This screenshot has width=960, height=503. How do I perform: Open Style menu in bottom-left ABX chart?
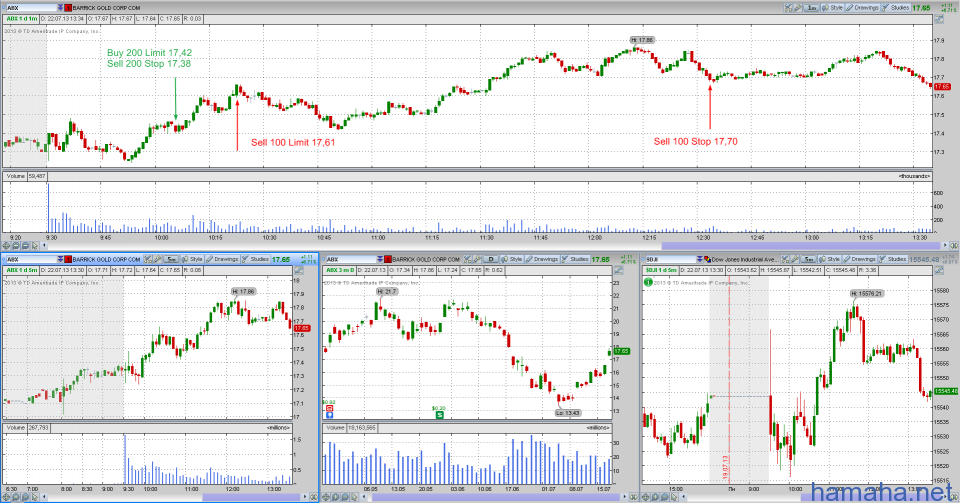pos(192,259)
